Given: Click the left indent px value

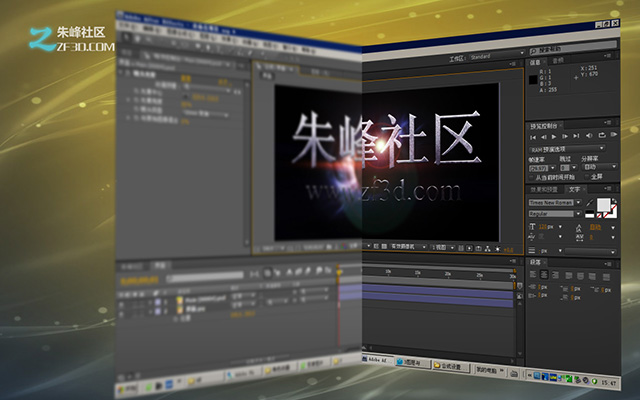Looking at the screenshot, I should [543, 287].
